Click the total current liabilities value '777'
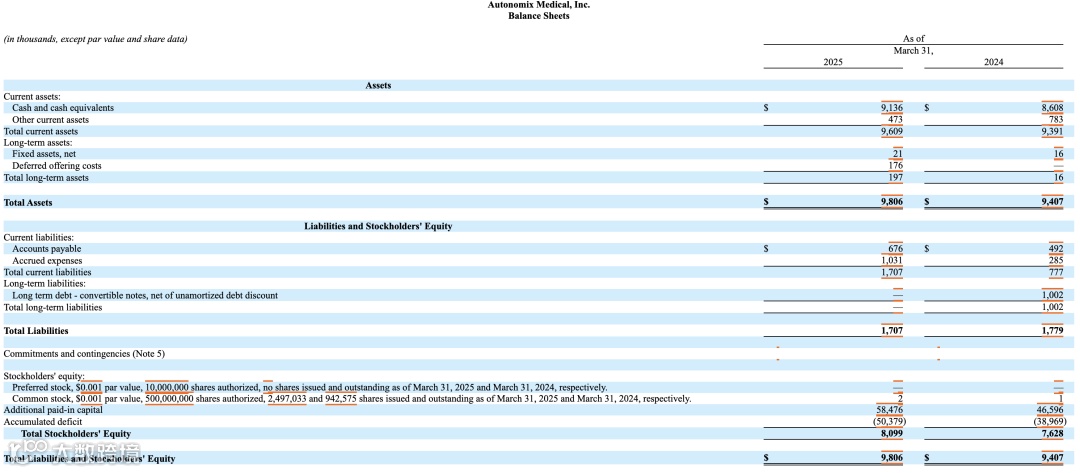 click(x=1057, y=273)
